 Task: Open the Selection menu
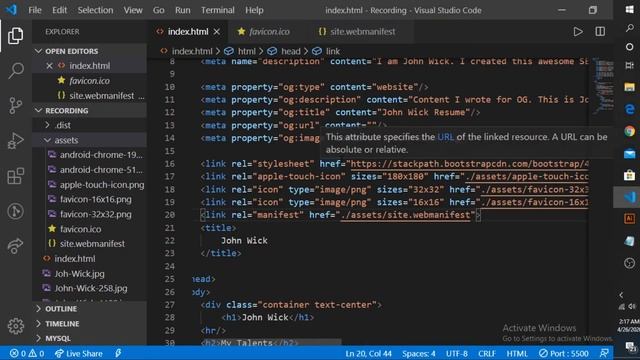pos(95,10)
